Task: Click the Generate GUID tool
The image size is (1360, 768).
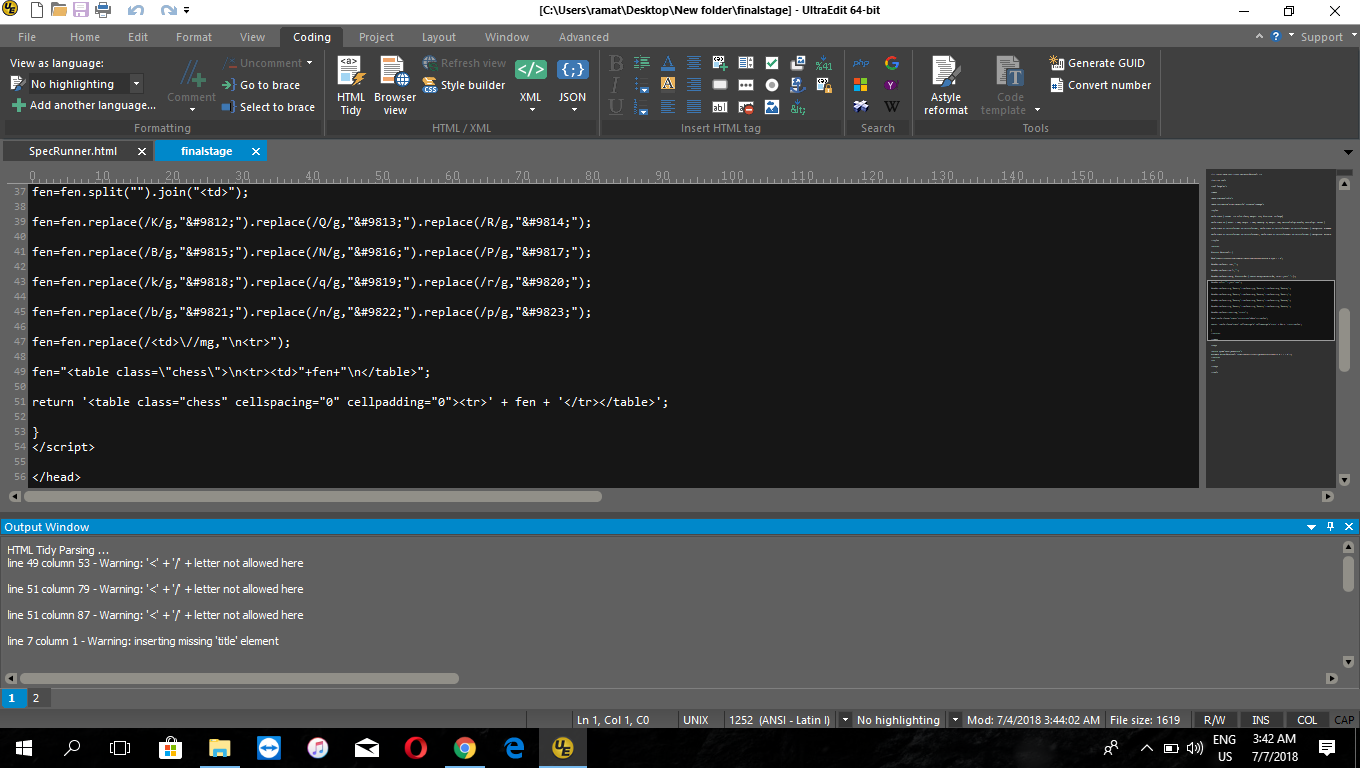Action: click(1096, 62)
